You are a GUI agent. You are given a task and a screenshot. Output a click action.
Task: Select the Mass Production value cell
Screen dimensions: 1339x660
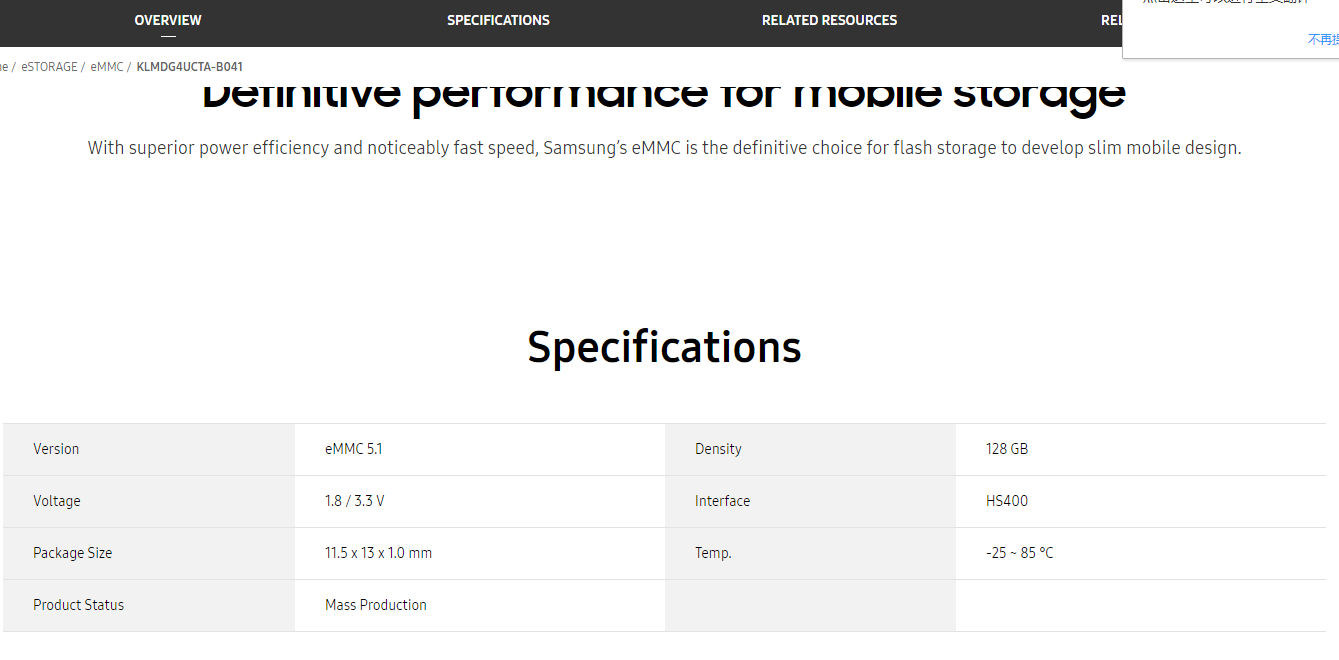point(480,605)
